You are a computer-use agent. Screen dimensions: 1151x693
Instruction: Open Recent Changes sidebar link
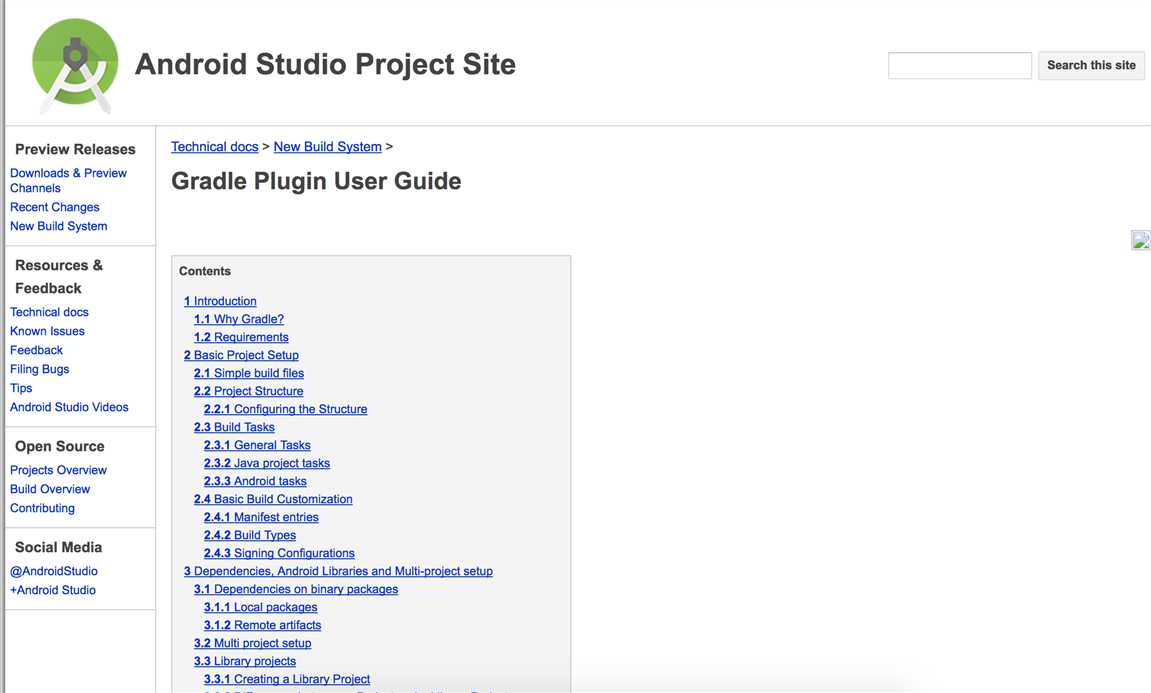(54, 207)
